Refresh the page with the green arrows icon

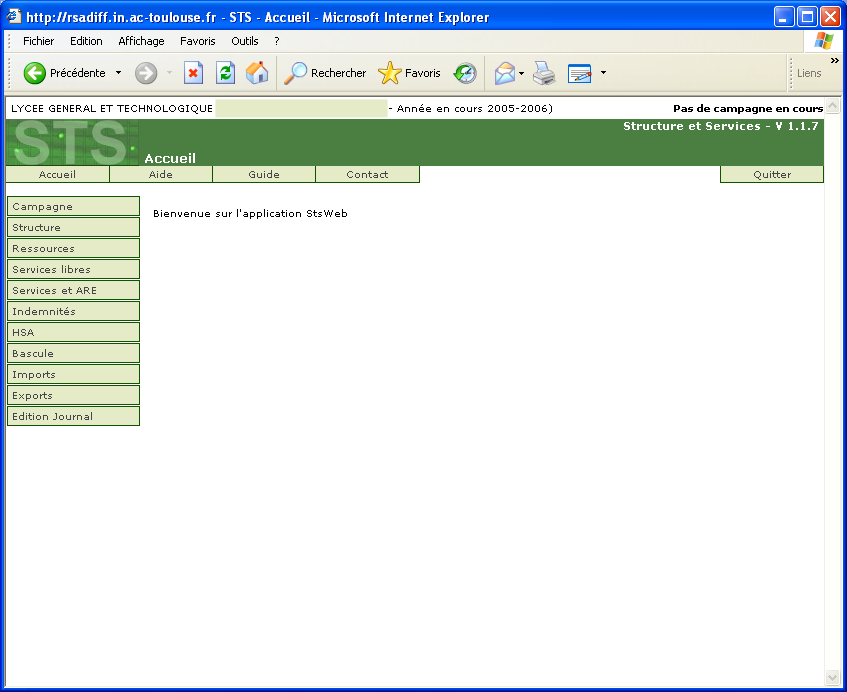pyautogui.click(x=225, y=73)
